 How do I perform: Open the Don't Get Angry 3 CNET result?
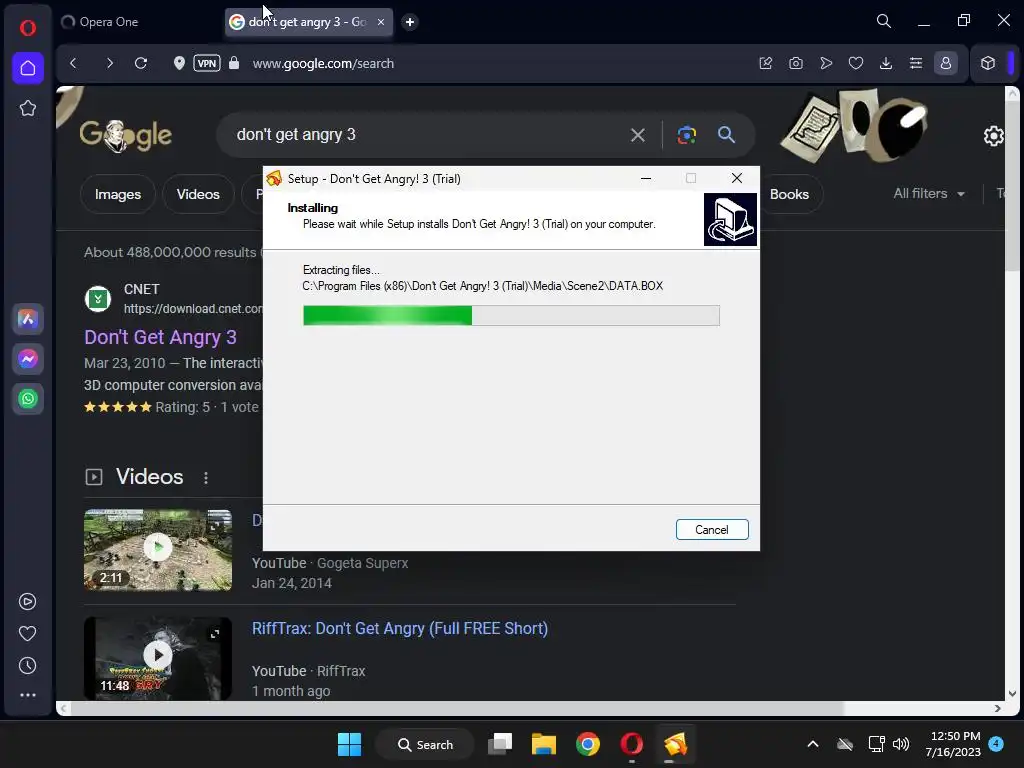pyautogui.click(x=160, y=337)
